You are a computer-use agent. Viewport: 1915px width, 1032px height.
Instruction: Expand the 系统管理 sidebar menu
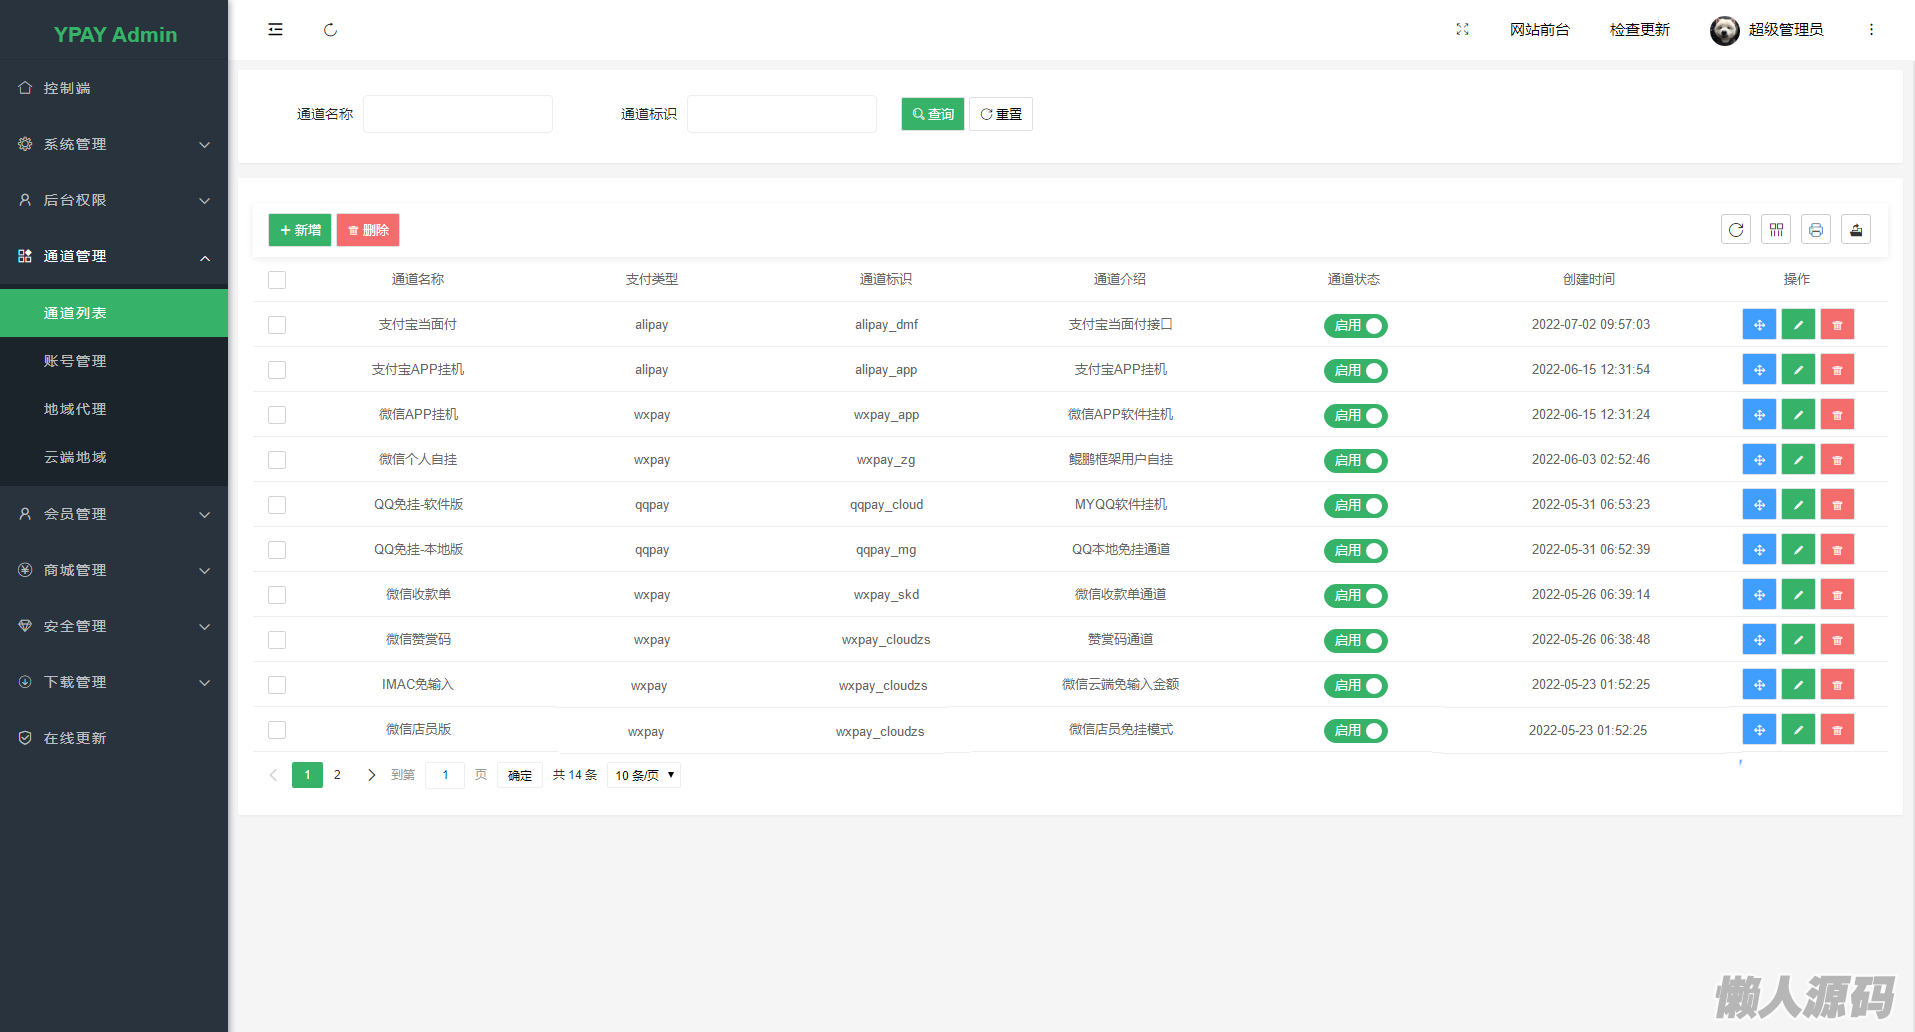pos(114,144)
